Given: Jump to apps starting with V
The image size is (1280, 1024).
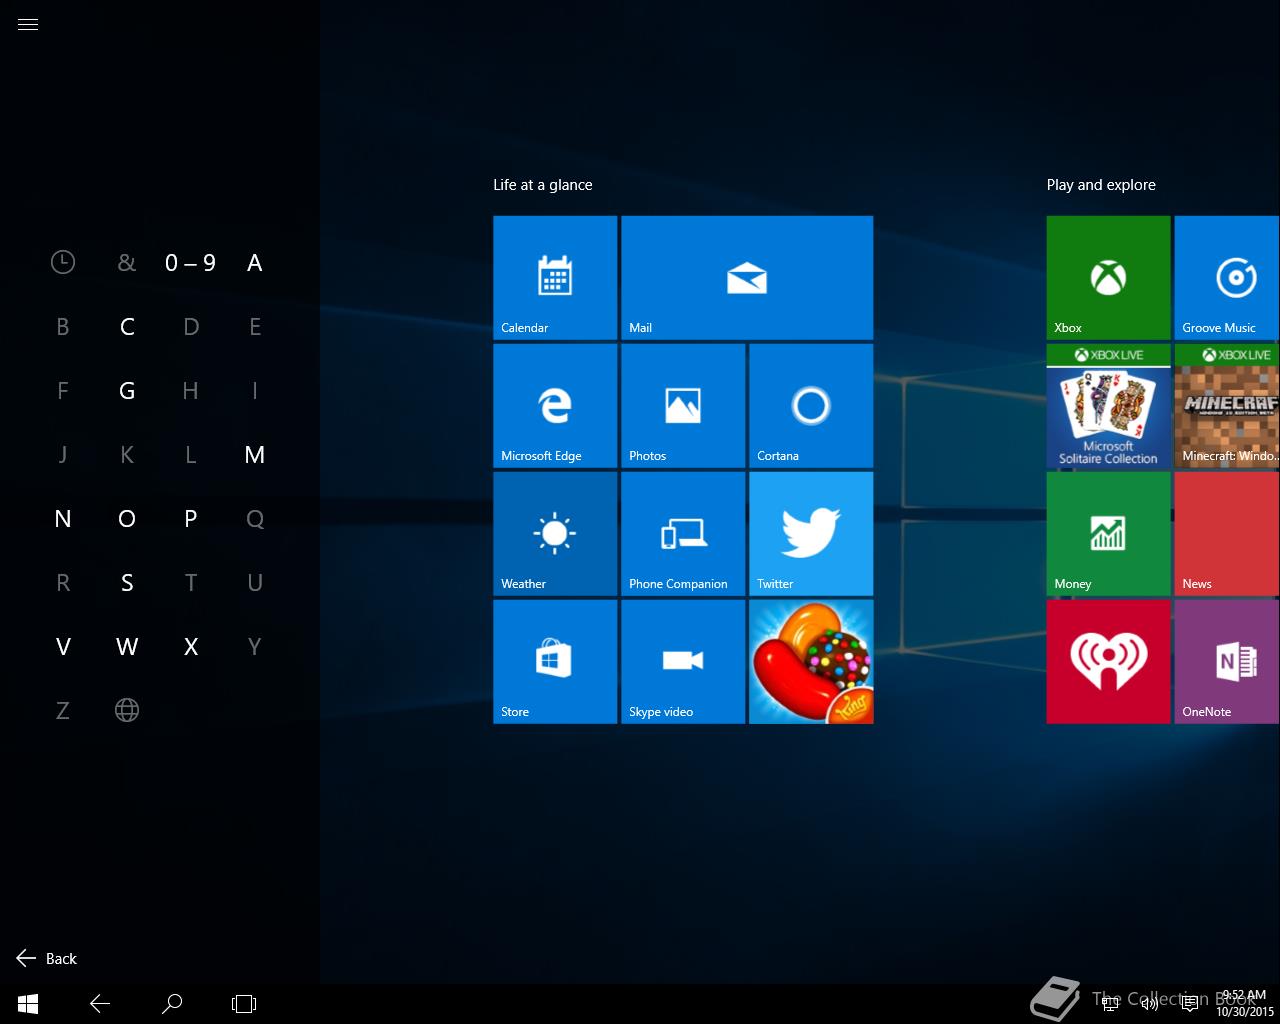Looking at the screenshot, I should coord(63,647).
